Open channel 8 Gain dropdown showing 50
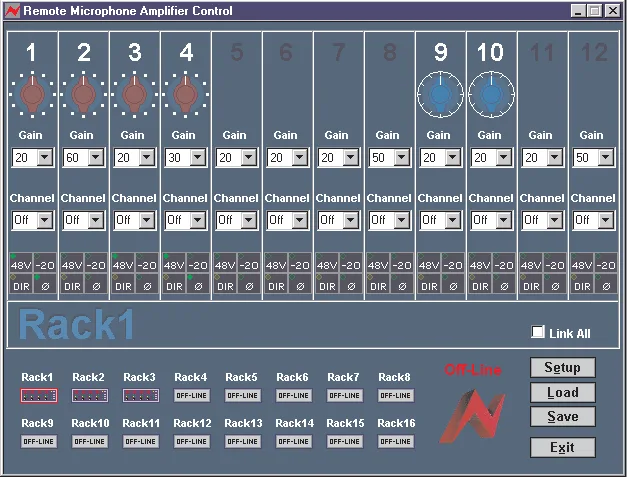The width and height of the screenshot is (627, 477). (389, 158)
